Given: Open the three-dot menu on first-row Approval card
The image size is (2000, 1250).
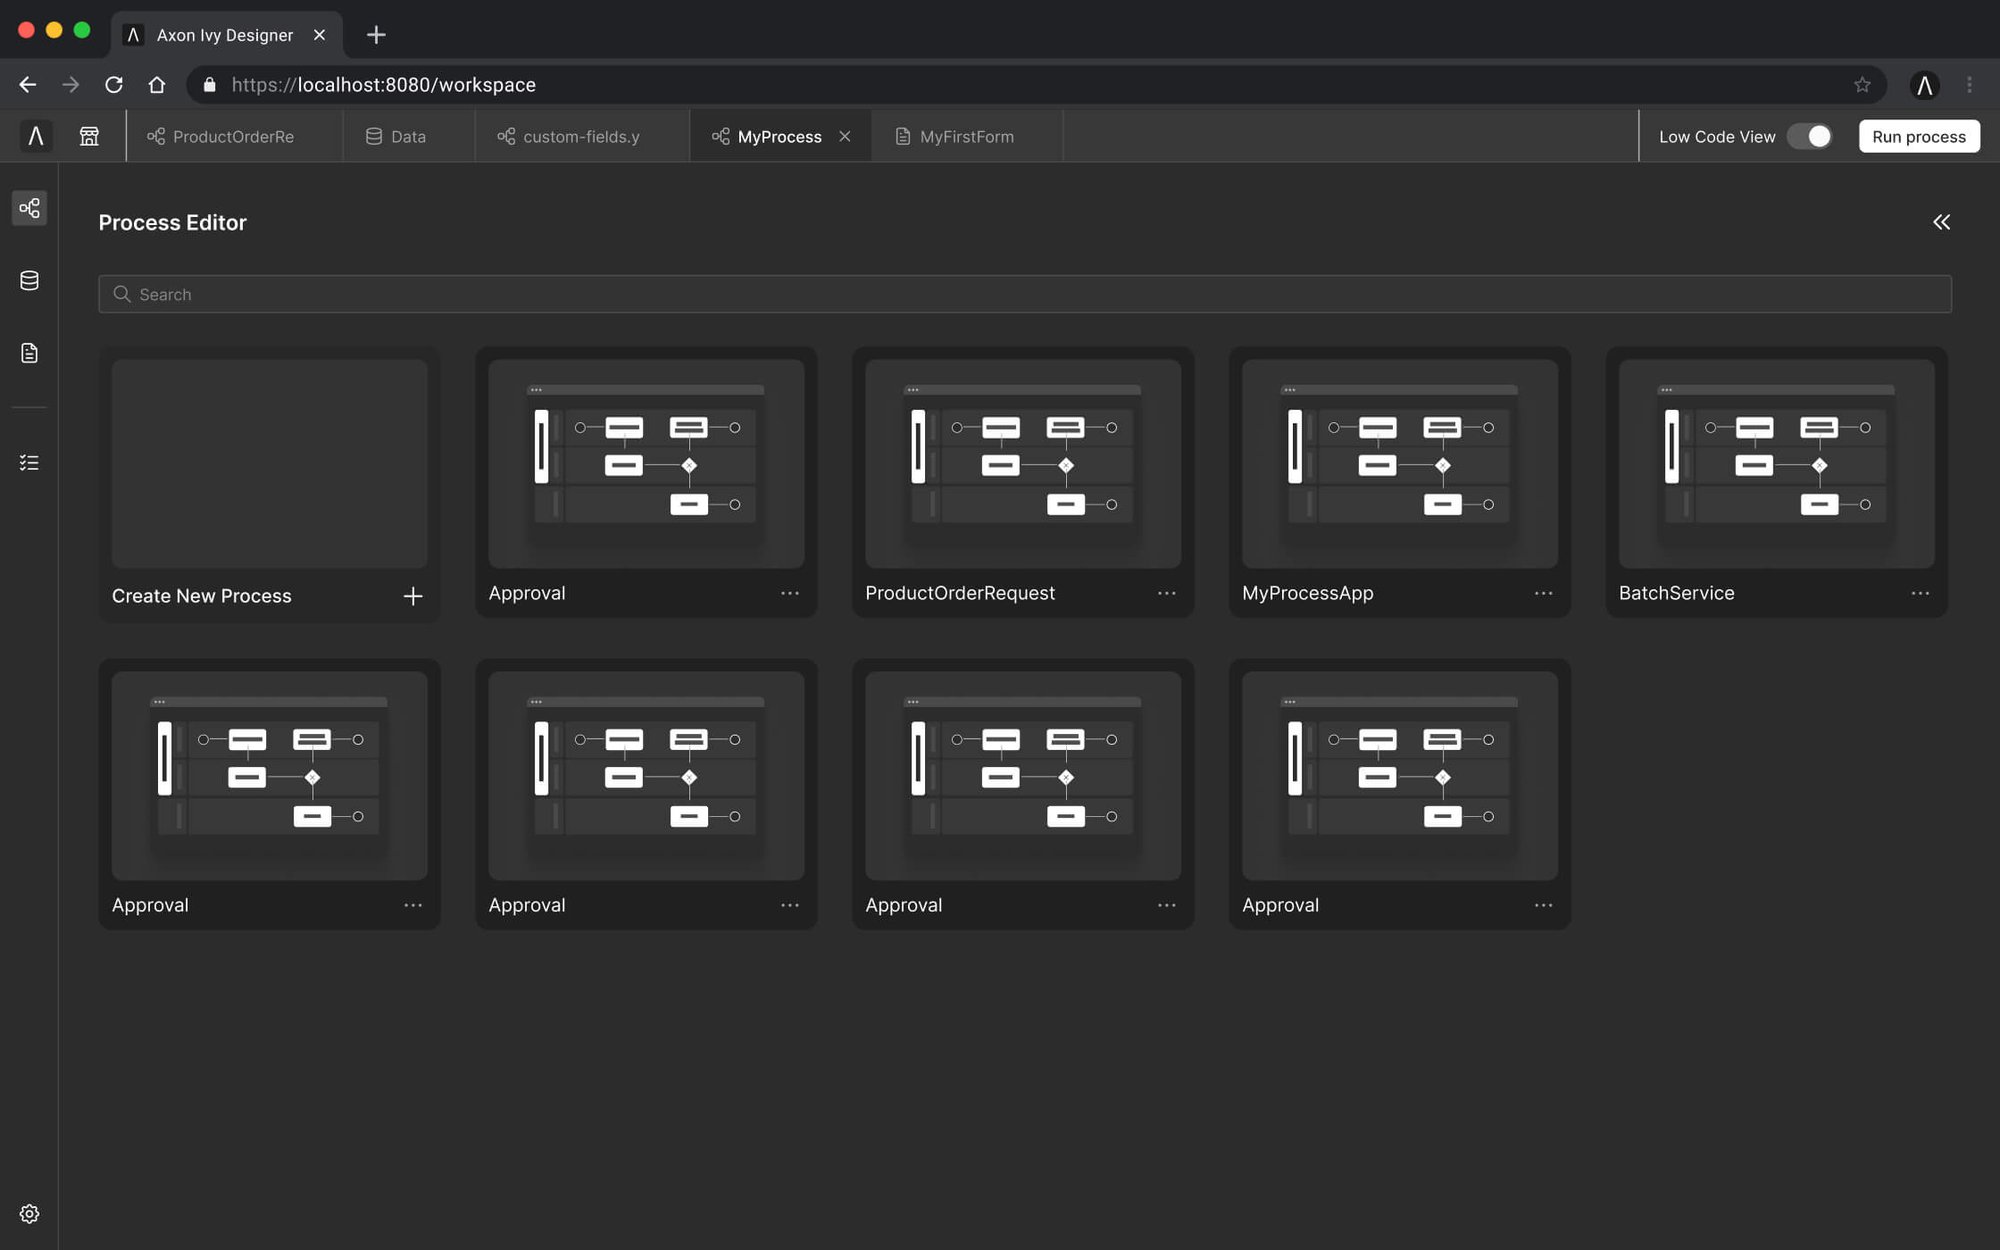Looking at the screenshot, I should coord(790,593).
